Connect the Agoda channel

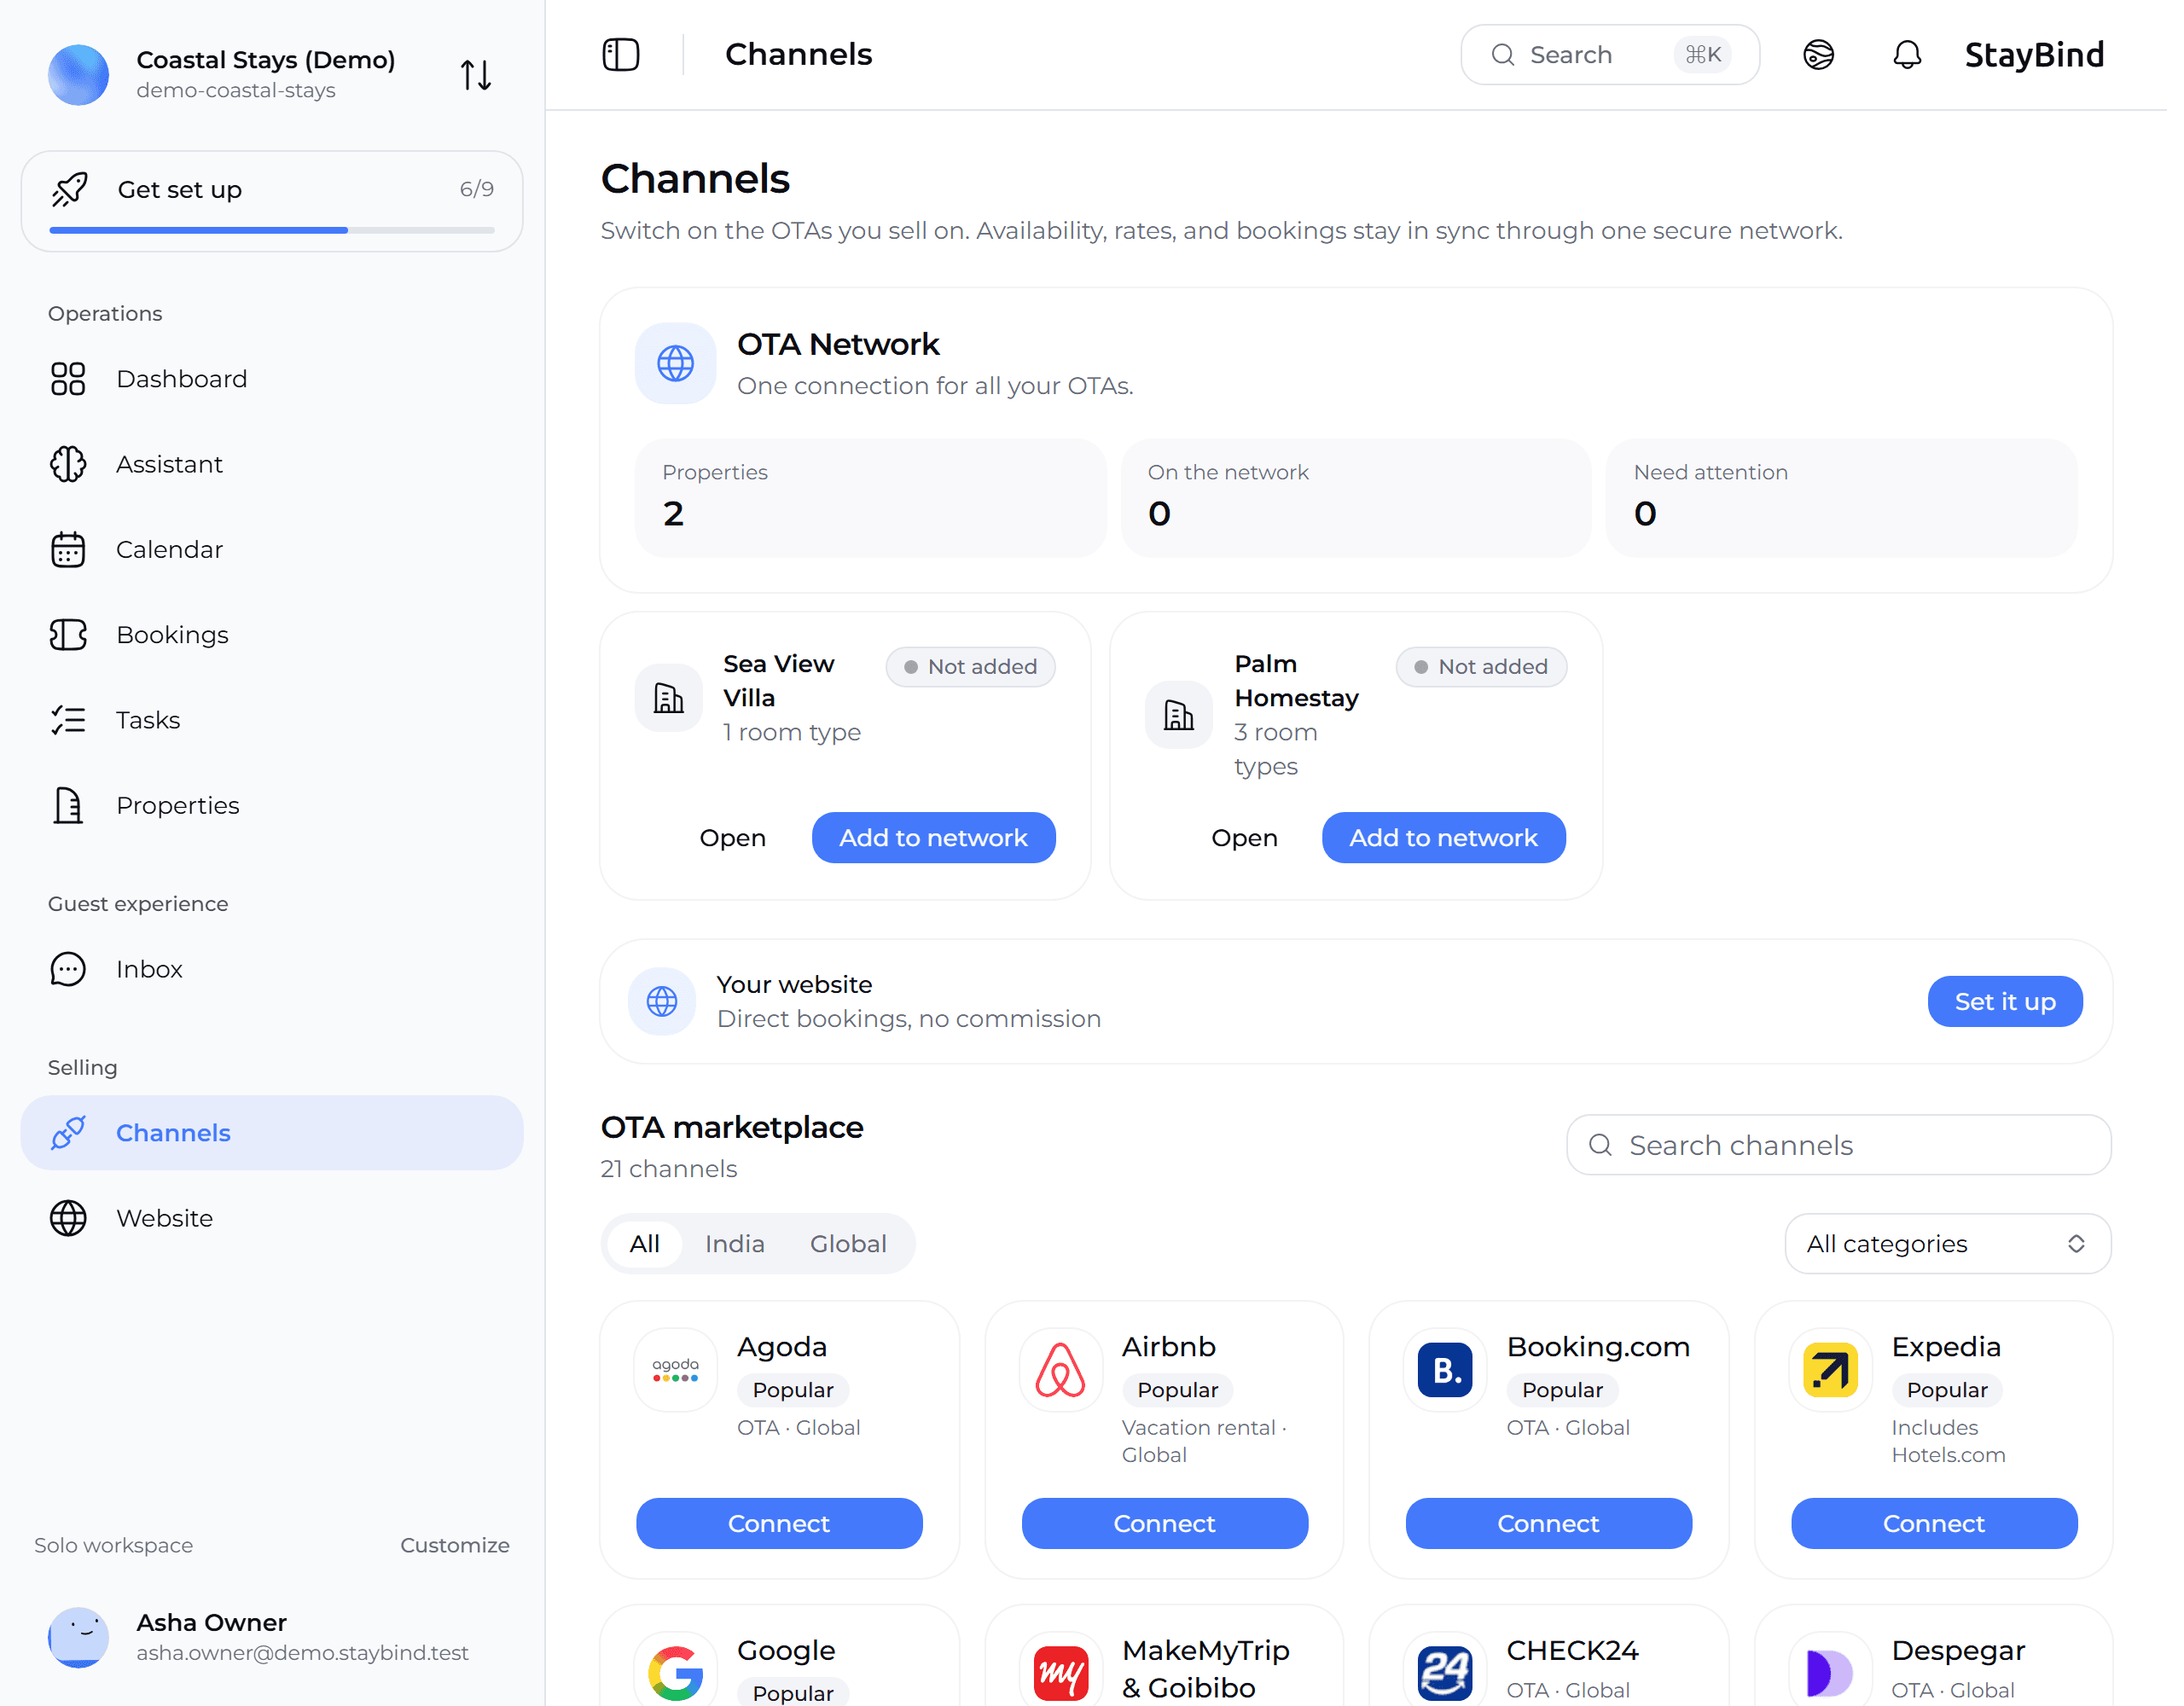778,1521
